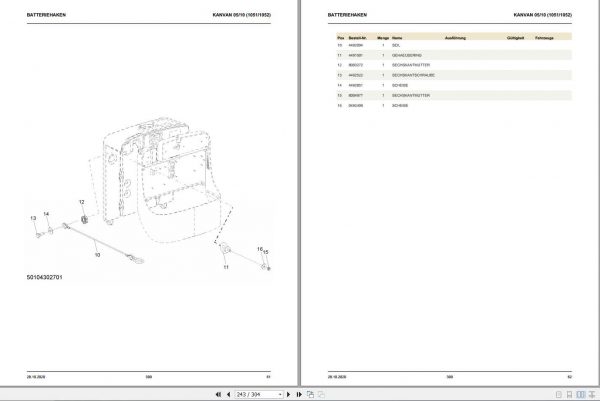Select the two-page view layout
Image resolution: width=600 pixels, height=401 pixels.
coord(581,394)
